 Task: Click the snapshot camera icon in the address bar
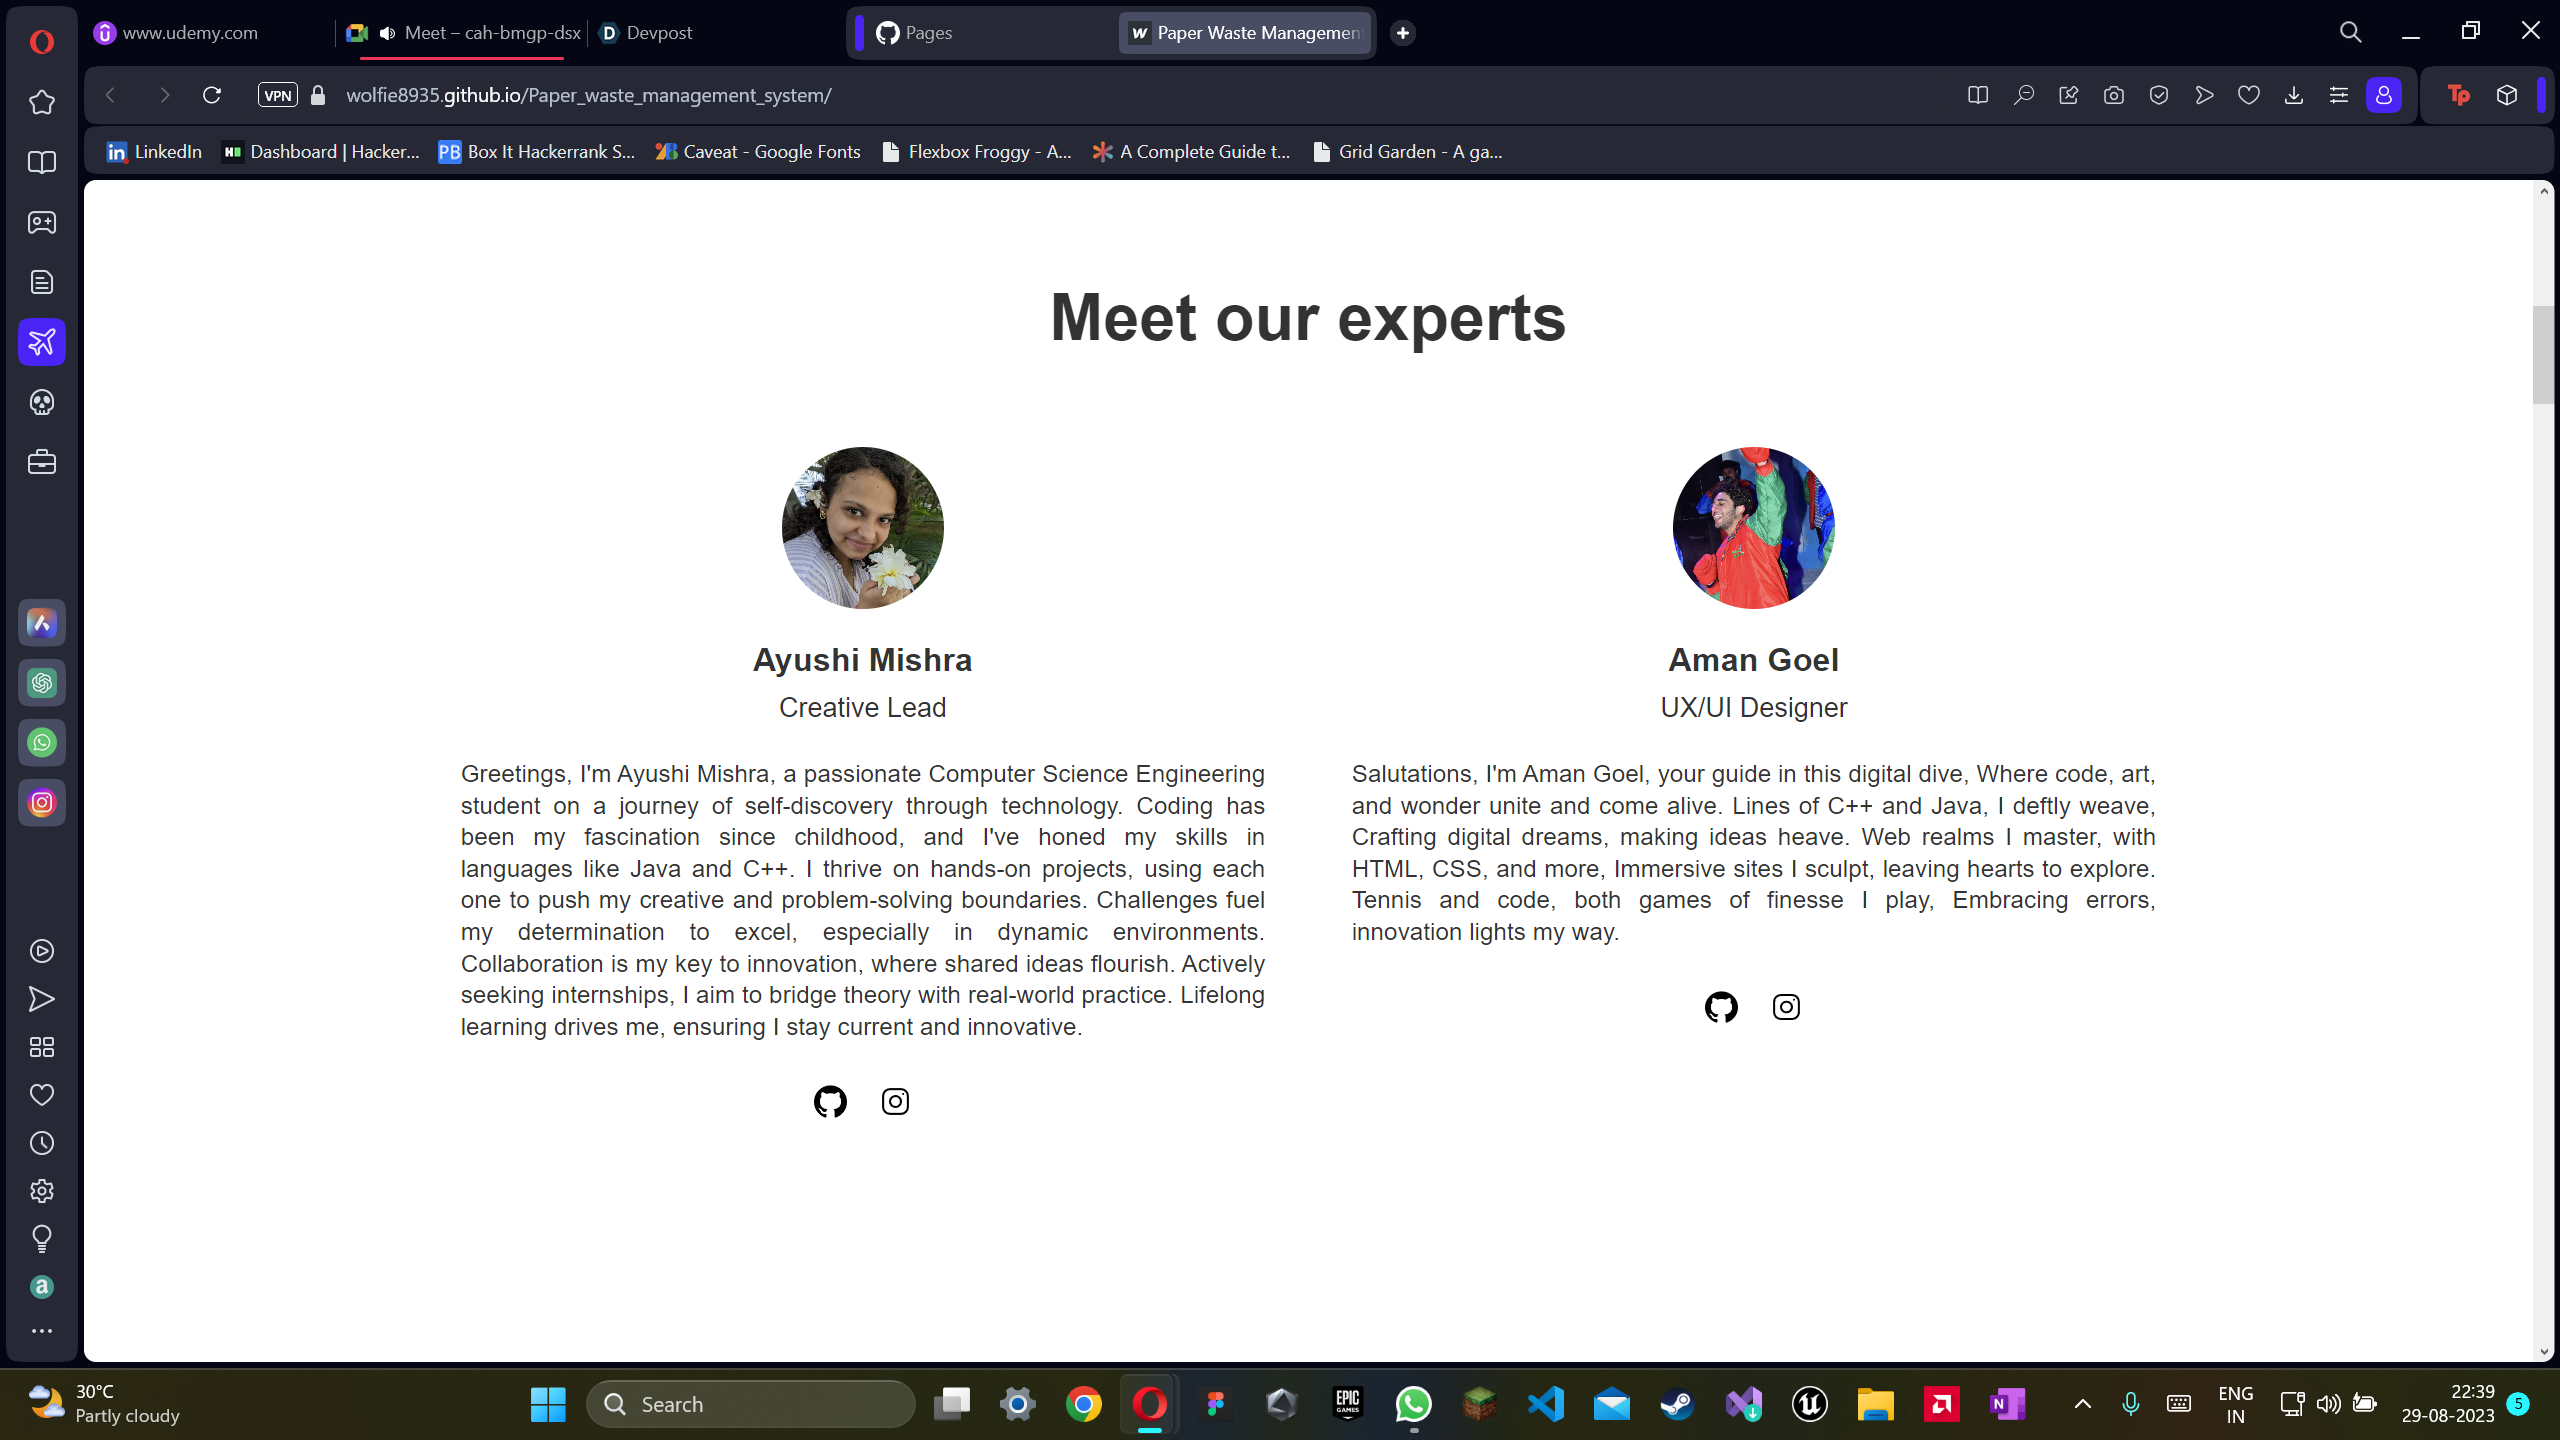pos(2113,95)
